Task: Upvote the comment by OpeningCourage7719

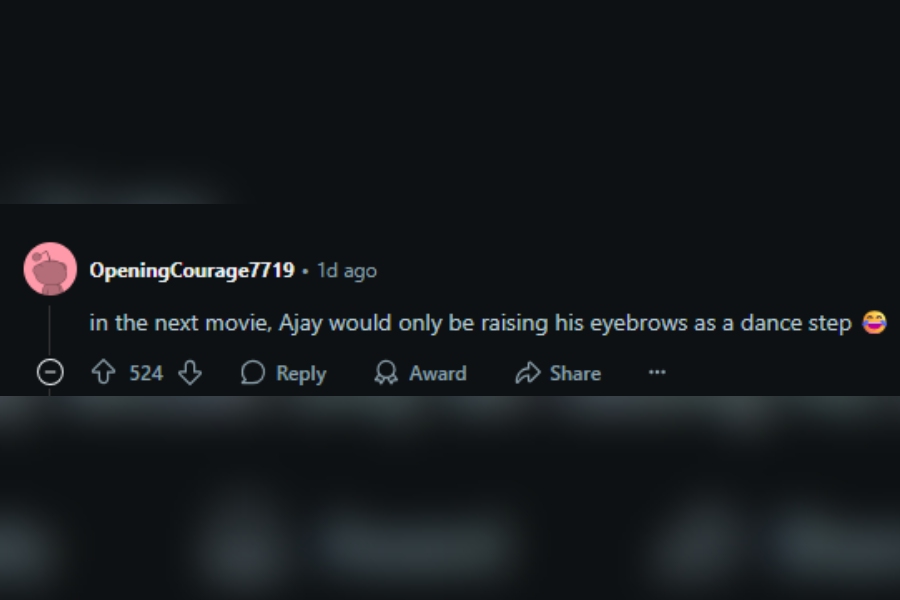Action: [x=103, y=373]
